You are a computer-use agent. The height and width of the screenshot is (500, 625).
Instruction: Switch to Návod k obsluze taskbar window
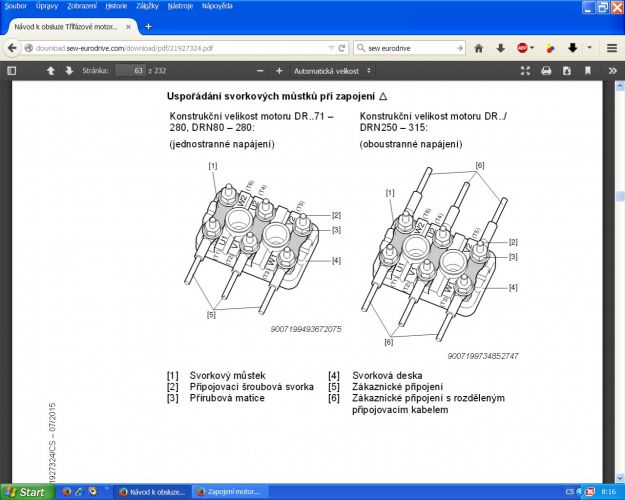coord(152,492)
